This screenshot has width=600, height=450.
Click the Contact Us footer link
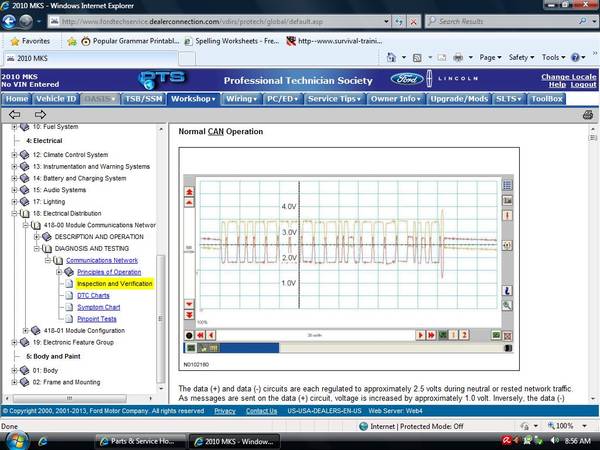pos(261,411)
